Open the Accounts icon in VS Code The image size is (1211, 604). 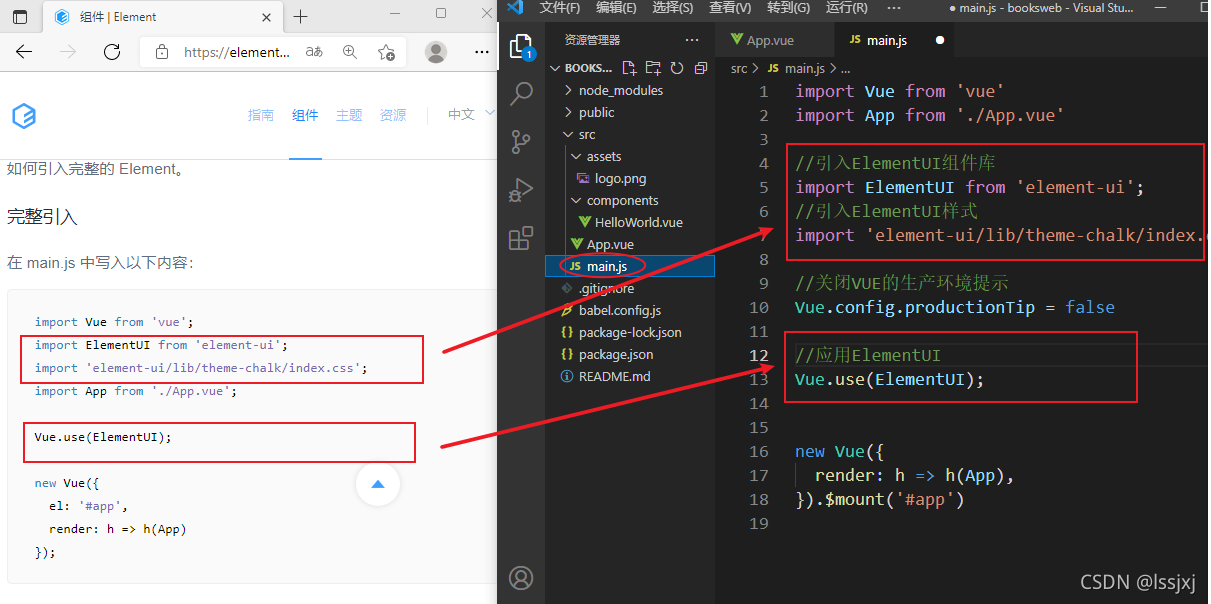tap(521, 577)
